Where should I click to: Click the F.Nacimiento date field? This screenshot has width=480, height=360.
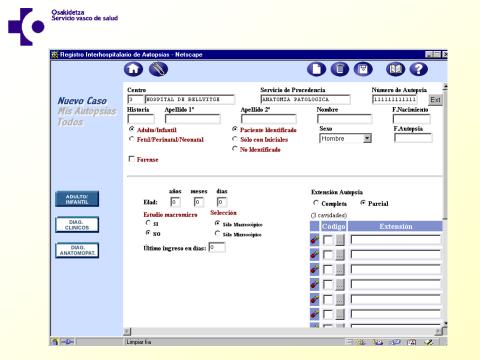[412, 119]
